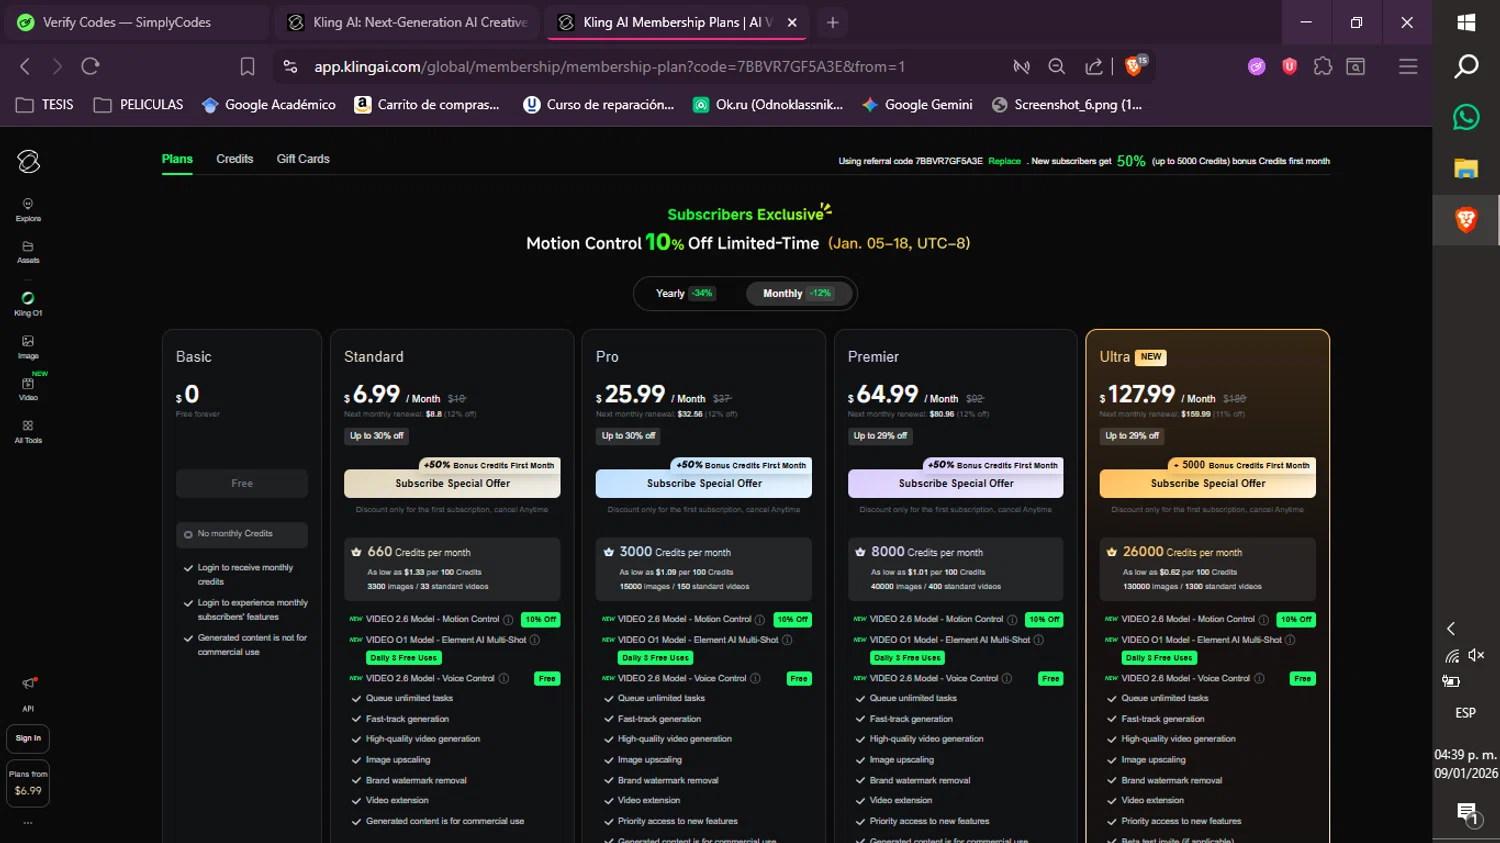The height and width of the screenshot is (843, 1500).
Task: Open File Explorer from taskbar
Action: (x=1466, y=168)
